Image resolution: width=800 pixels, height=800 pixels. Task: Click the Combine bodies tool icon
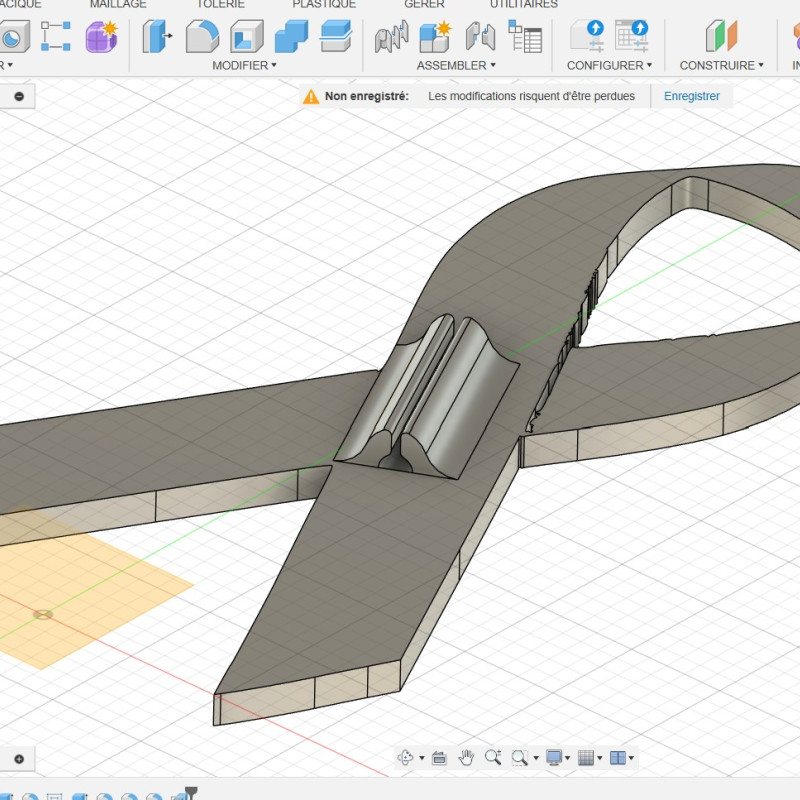click(291, 37)
